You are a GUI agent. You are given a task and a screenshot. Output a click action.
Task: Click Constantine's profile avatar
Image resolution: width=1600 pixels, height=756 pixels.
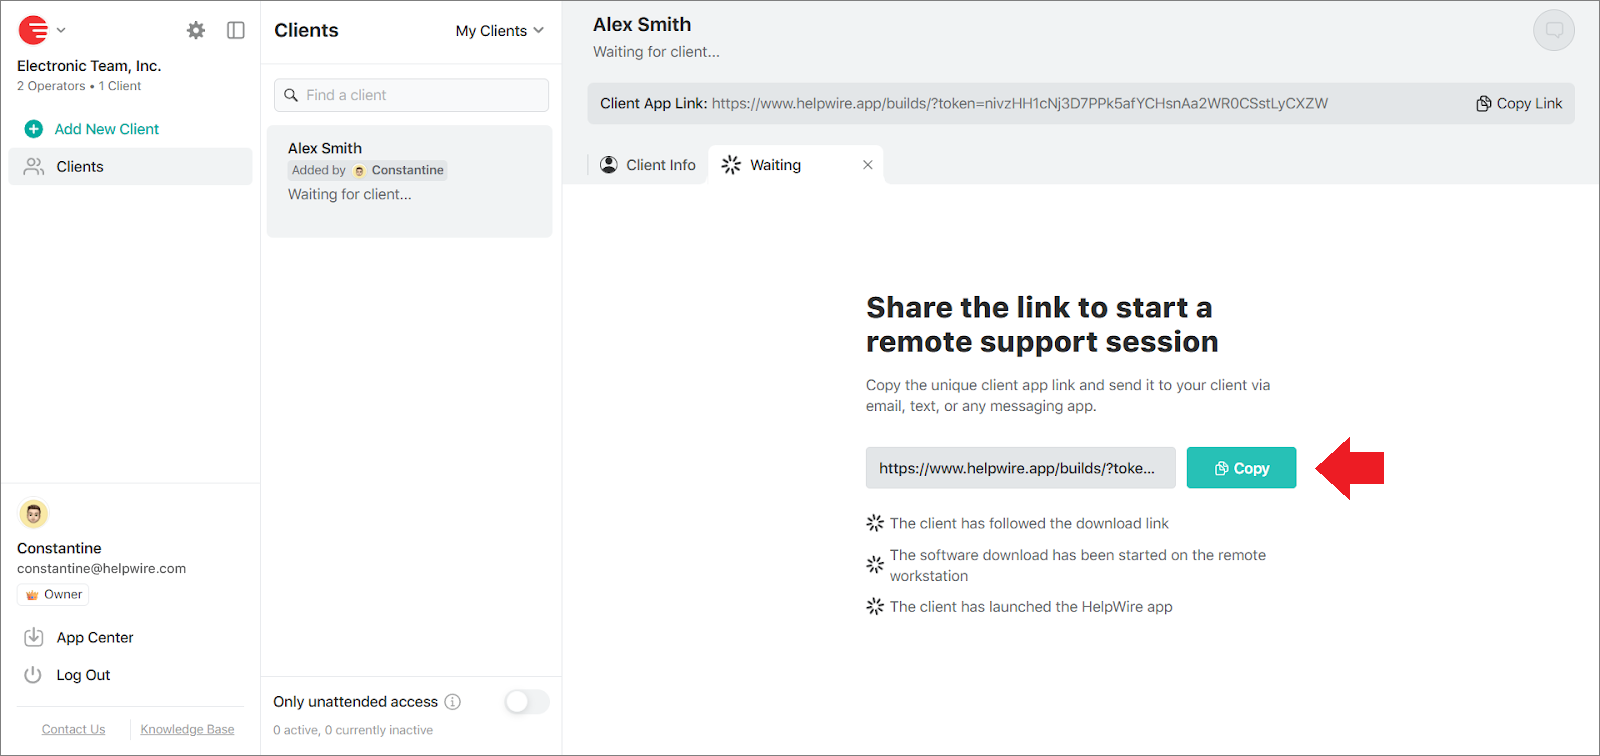click(x=34, y=514)
